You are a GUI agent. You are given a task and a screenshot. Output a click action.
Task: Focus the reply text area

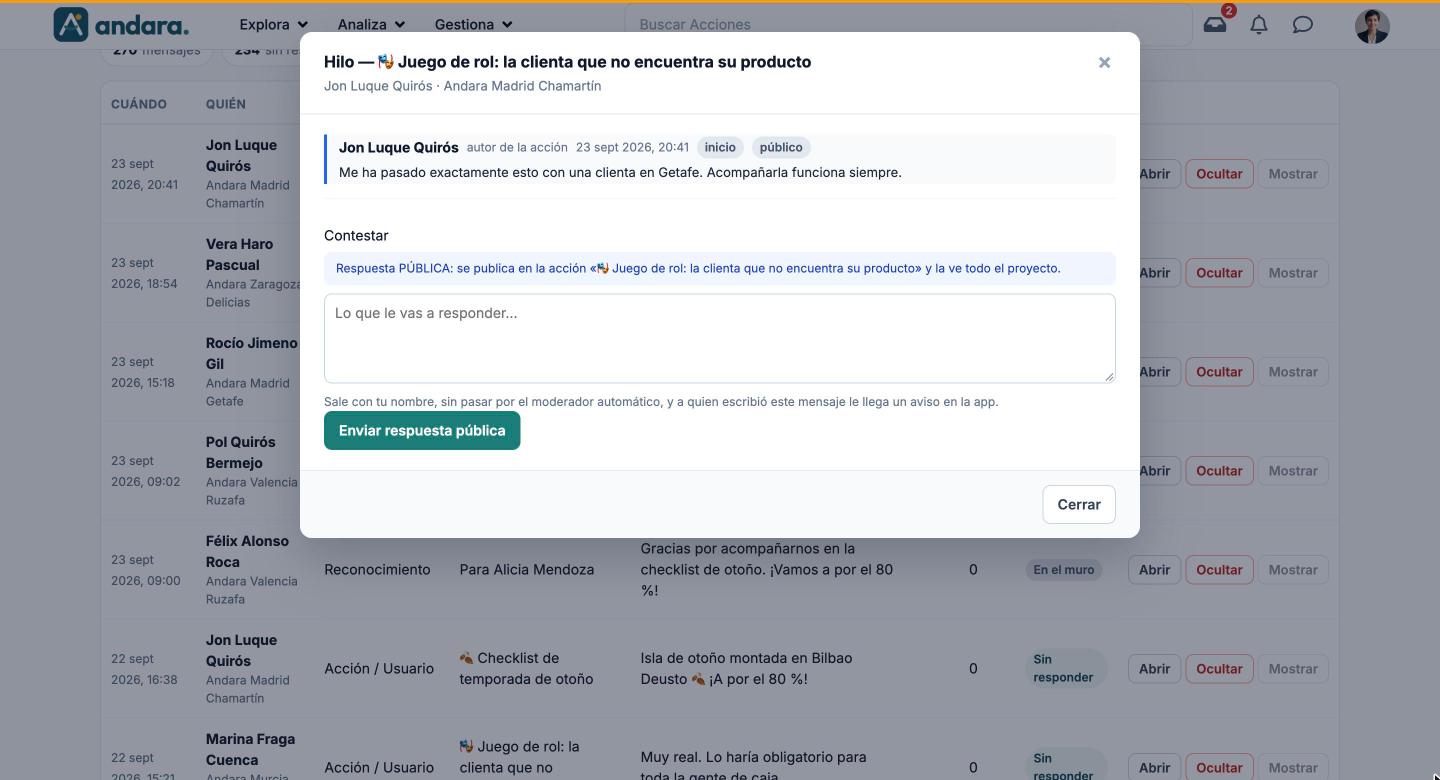click(720, 338)
